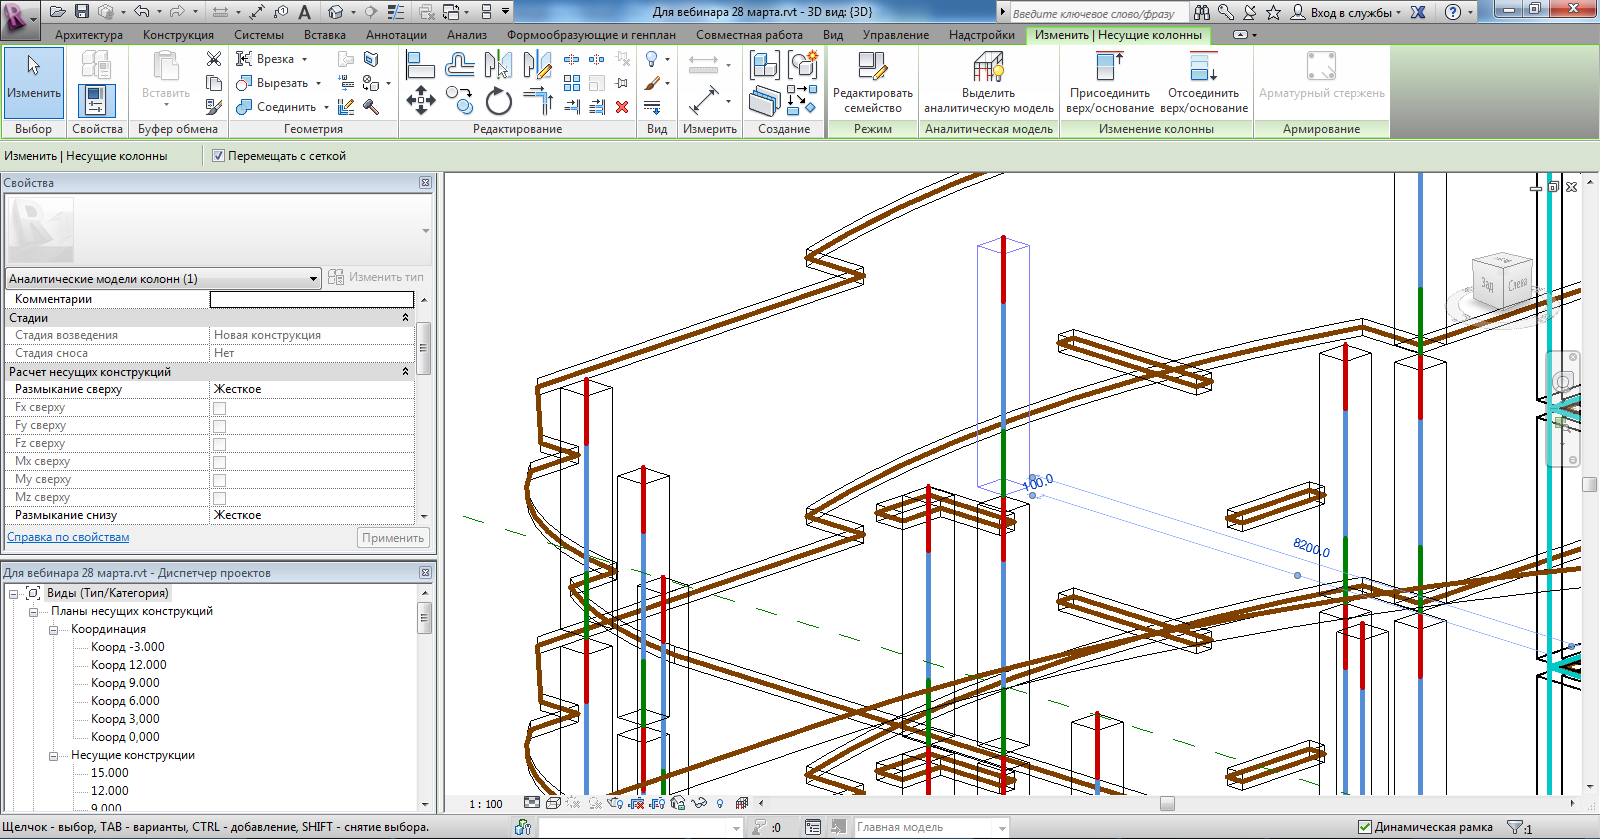
Task: Click Выделить аналитическую модель
Action: [x=988, y=83]
